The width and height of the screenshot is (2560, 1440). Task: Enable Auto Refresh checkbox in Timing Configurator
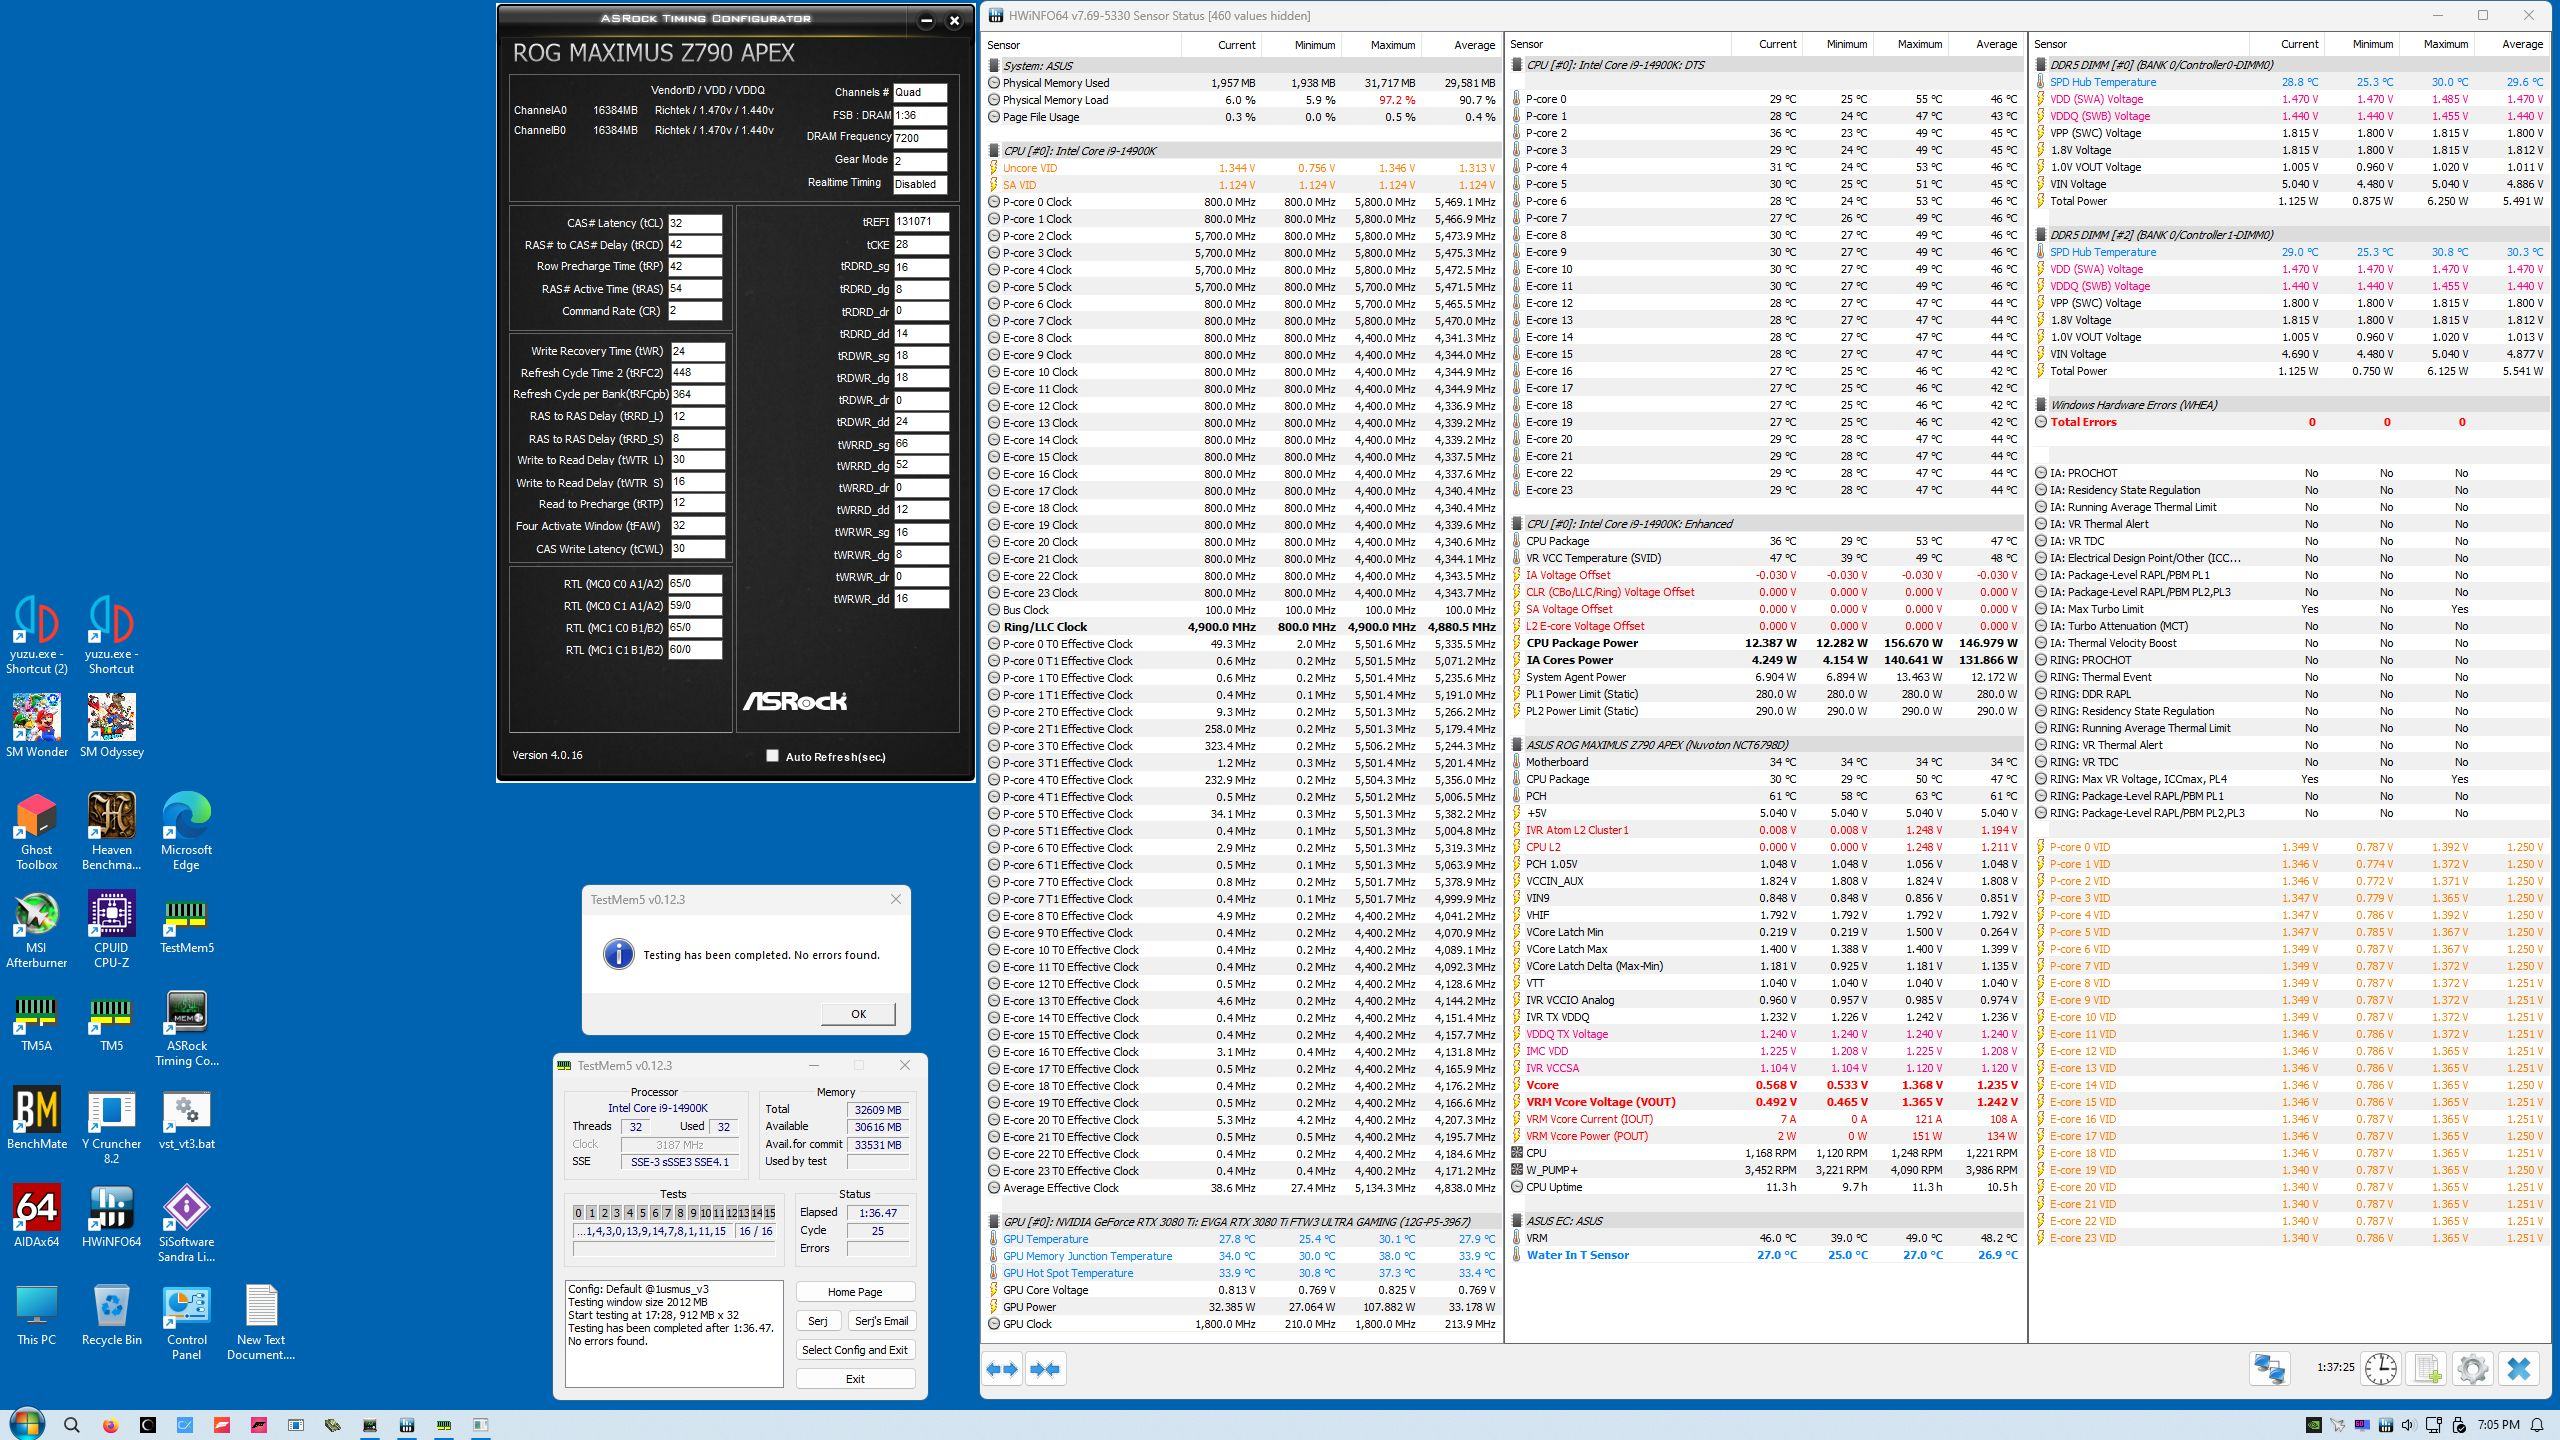click(x=772, y=756)
